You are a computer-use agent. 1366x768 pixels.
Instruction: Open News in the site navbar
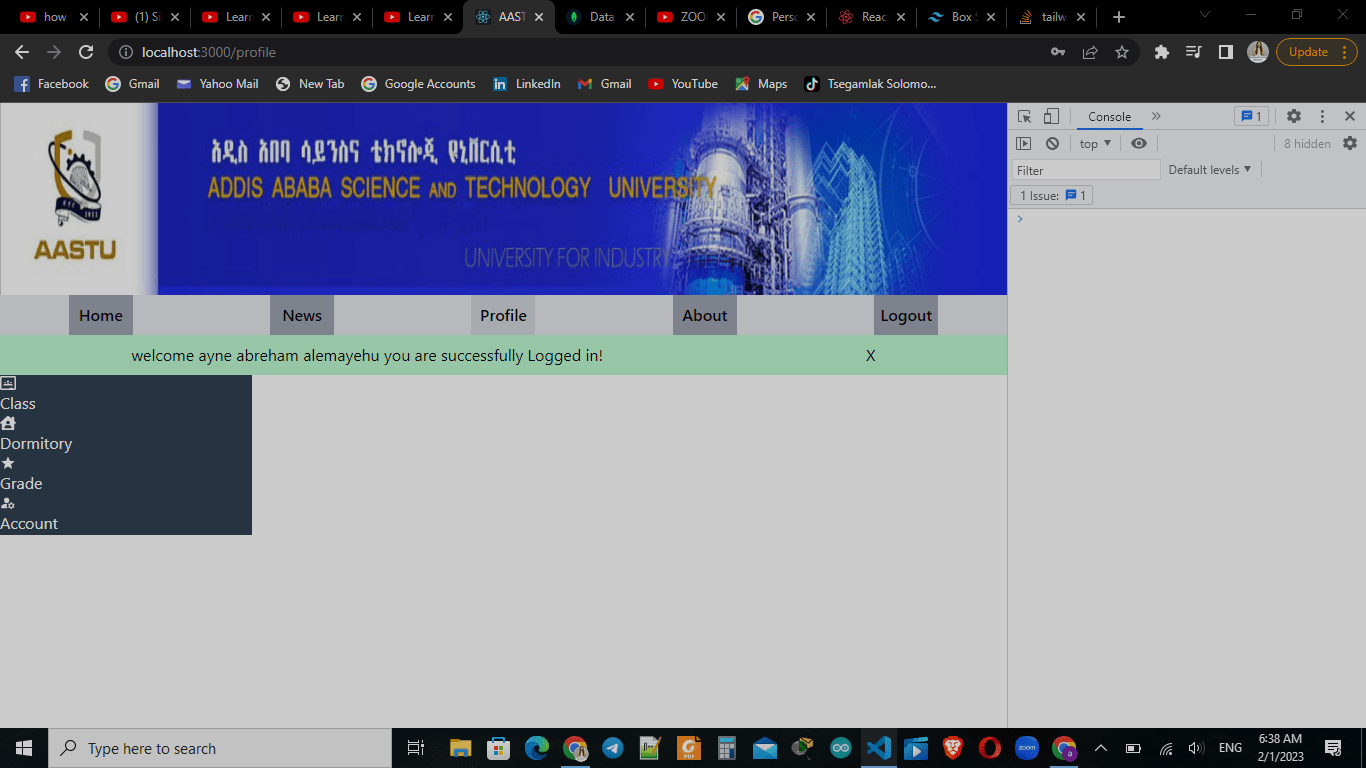[302, 315]
